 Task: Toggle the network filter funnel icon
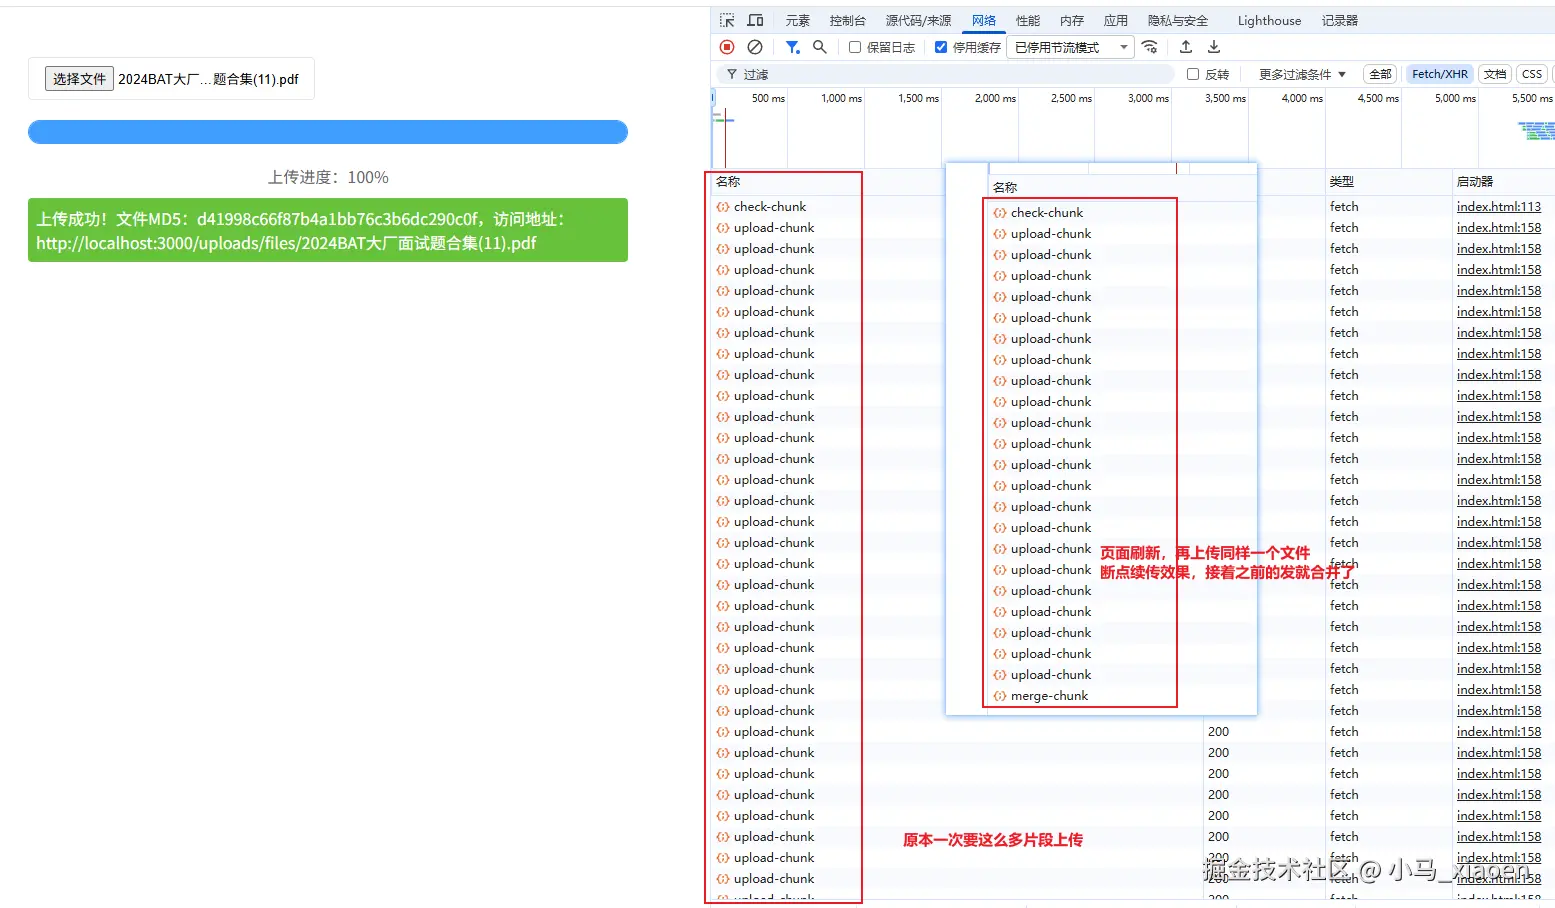793,47
